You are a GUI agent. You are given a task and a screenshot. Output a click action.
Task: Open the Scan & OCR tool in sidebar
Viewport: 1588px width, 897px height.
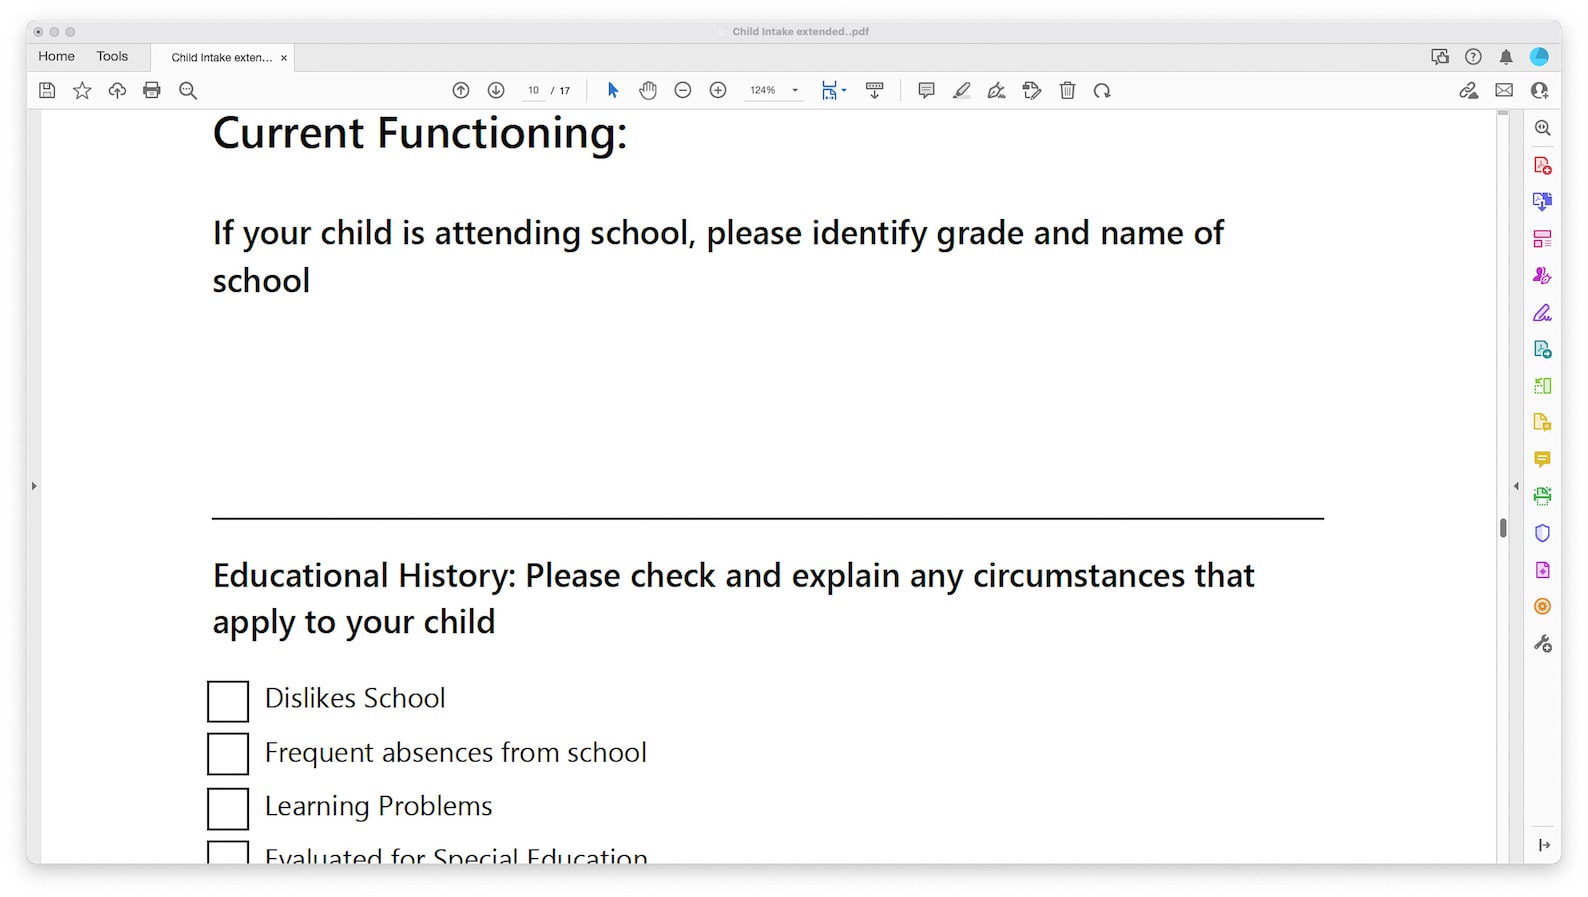click(x=1543, y=496)
